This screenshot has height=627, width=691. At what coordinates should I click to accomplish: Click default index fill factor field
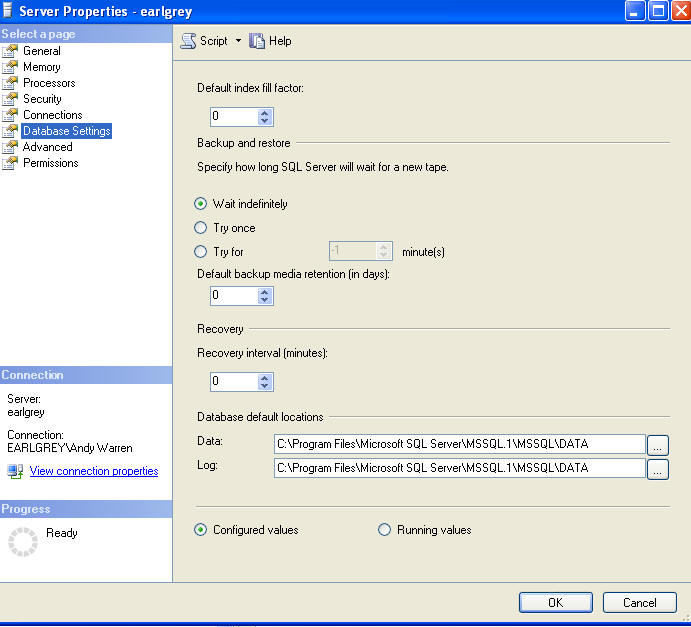tap(234, 117)
